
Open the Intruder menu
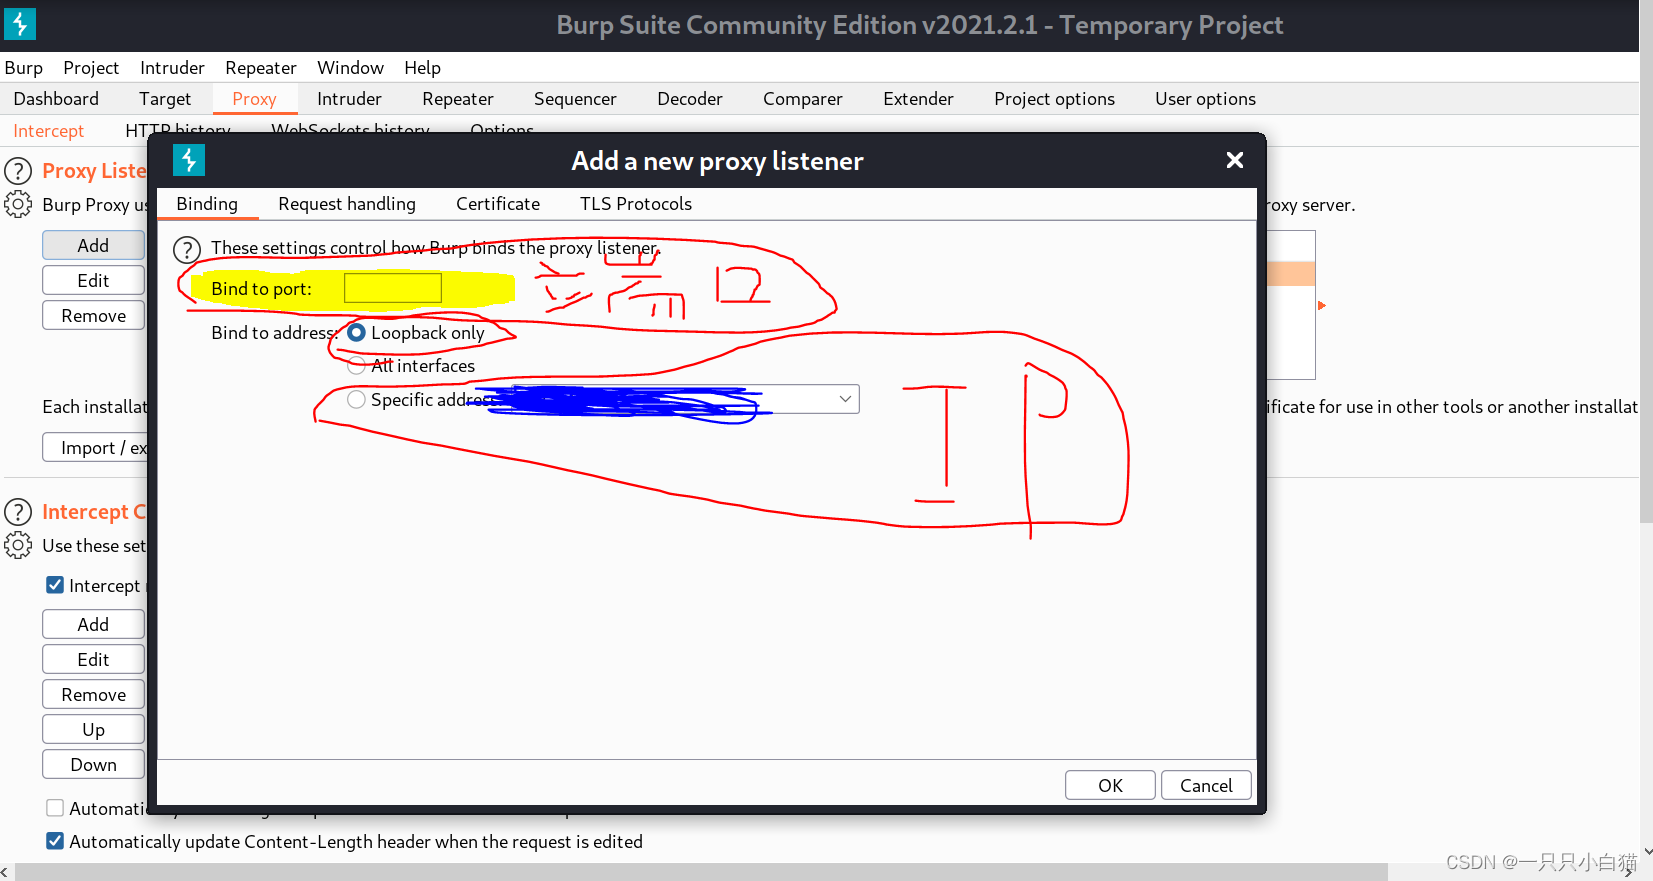[172, 68]
